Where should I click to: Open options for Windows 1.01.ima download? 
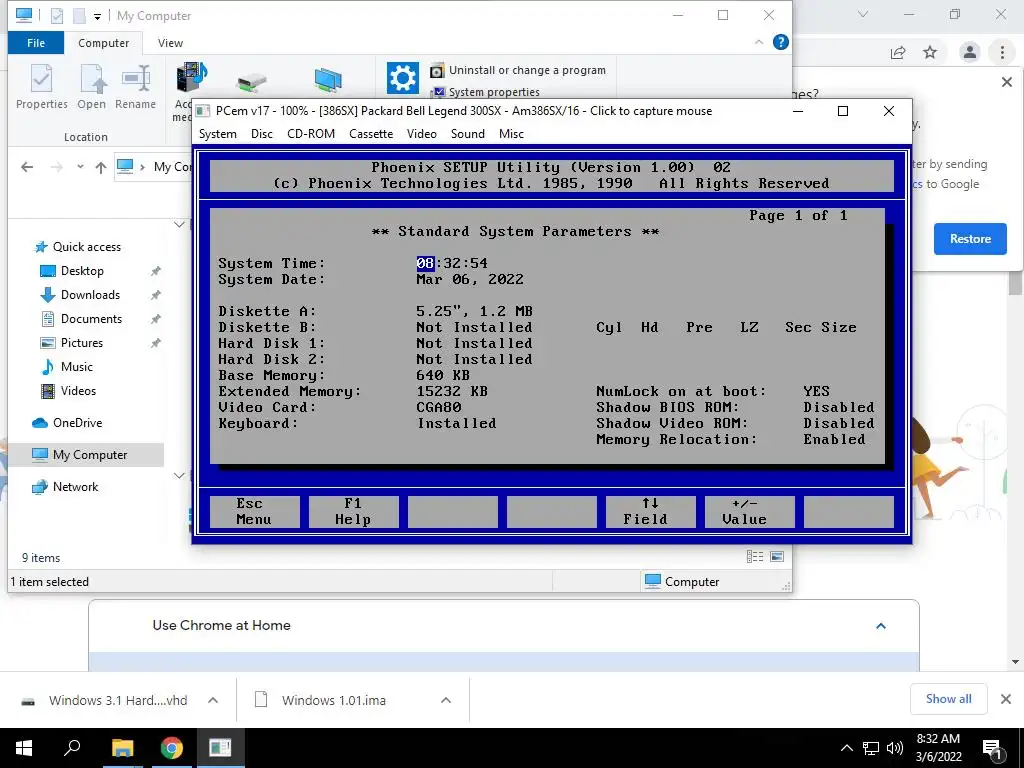click(446, 700)
